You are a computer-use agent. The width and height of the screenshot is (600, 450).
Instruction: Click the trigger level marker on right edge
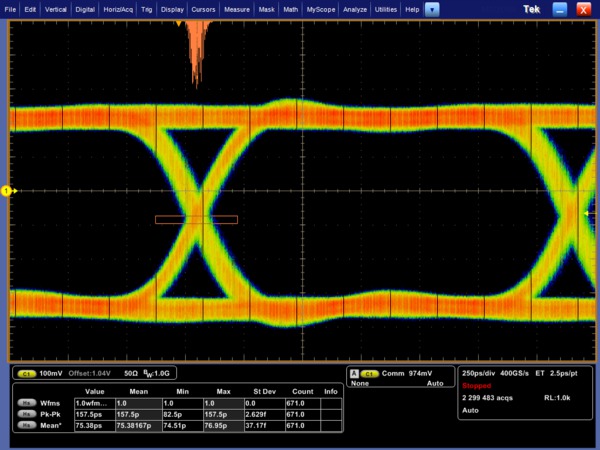coord(587,213)
